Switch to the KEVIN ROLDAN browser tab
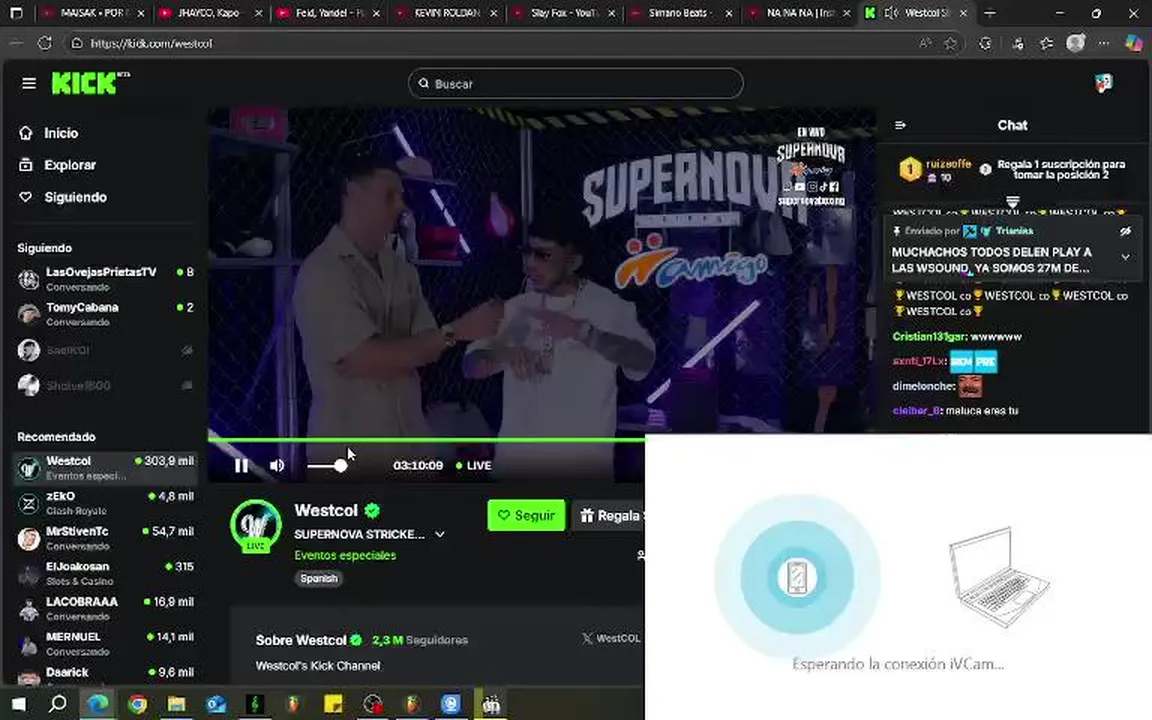Screen dimensions: 1152x720 click(x=445, y=13)
